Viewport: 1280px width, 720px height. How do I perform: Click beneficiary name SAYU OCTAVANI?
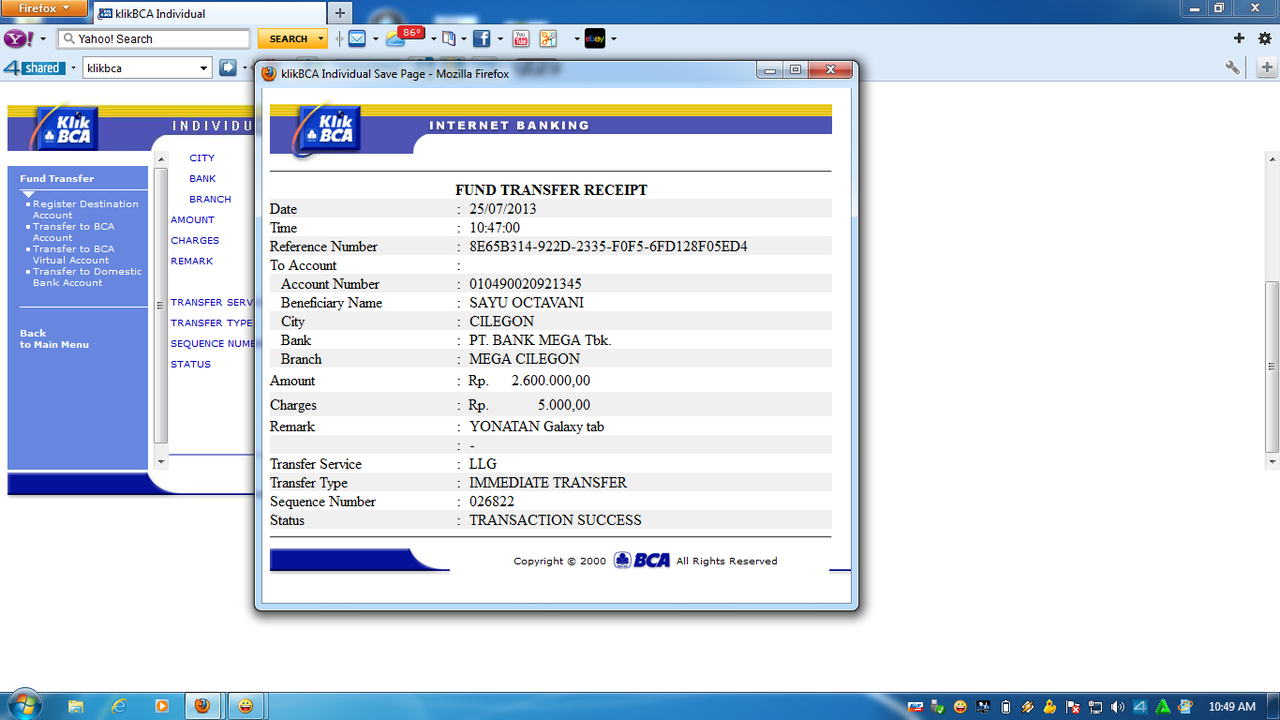point(526,303)
